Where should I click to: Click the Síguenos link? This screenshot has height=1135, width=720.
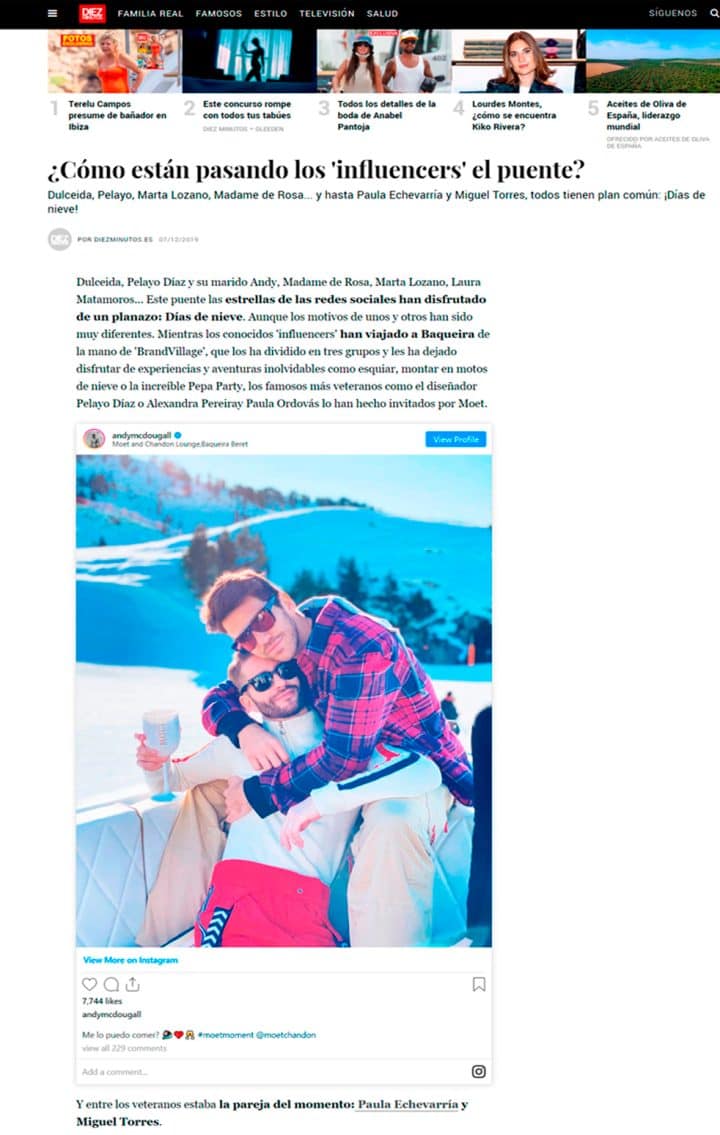[673, 13]
